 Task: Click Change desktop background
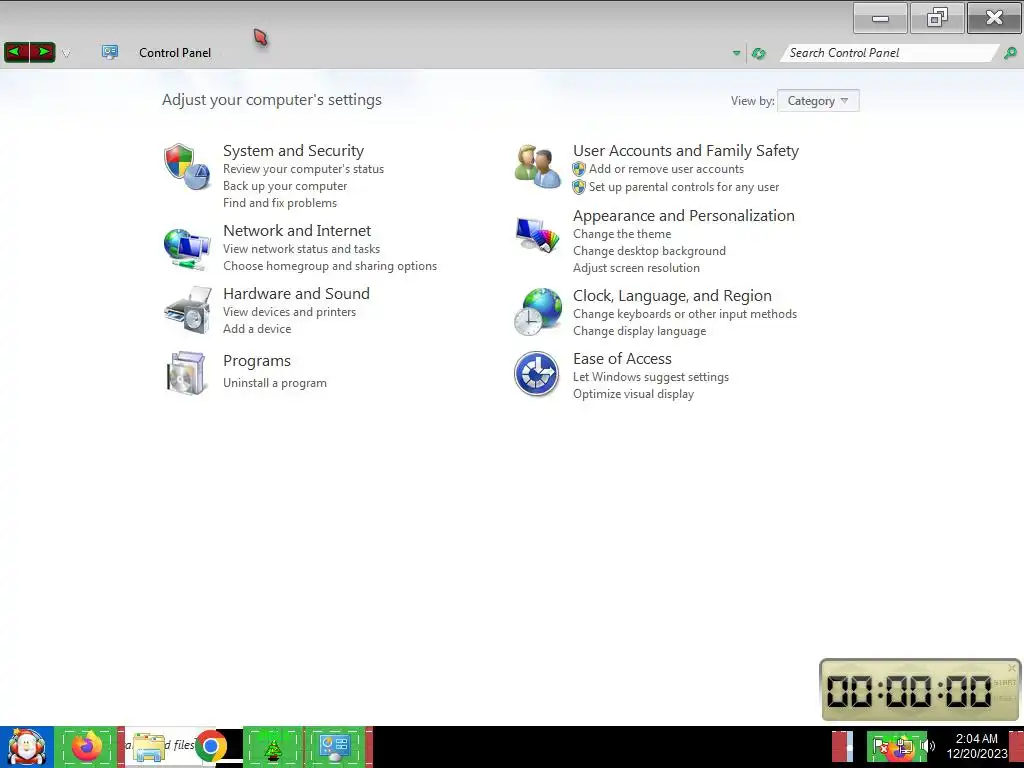click(649, 251)
